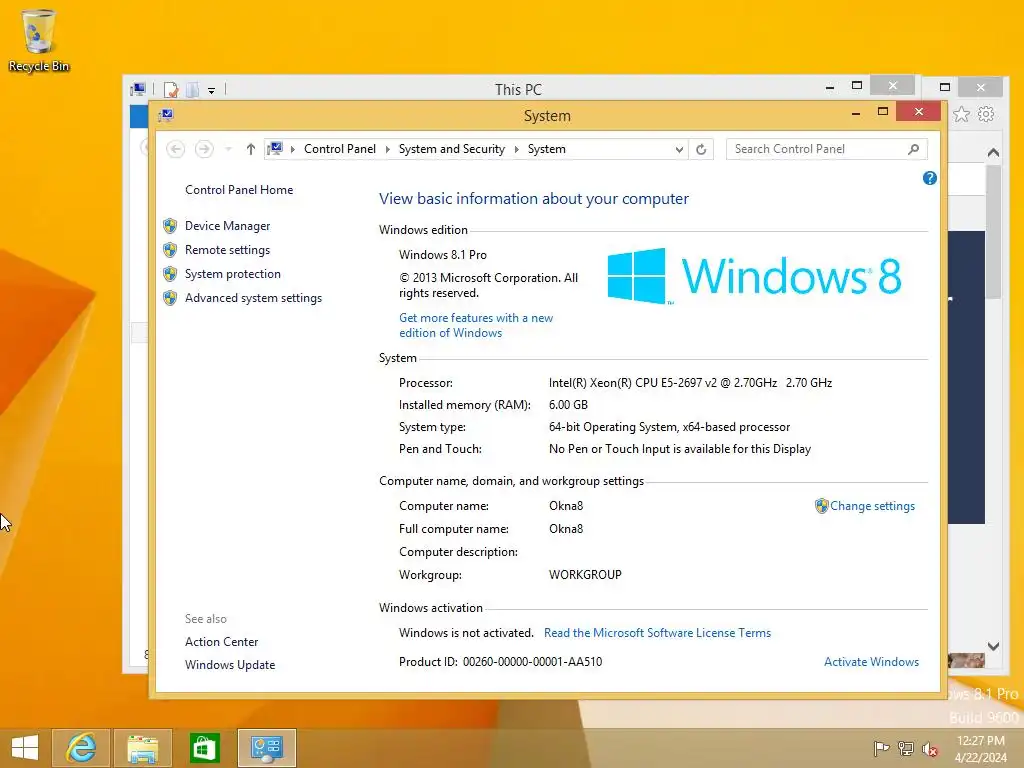The width and height of the screenshot is (1024, 768).
Task: Click the installed memory value 6.00 GB
Action: coord(568,405)
